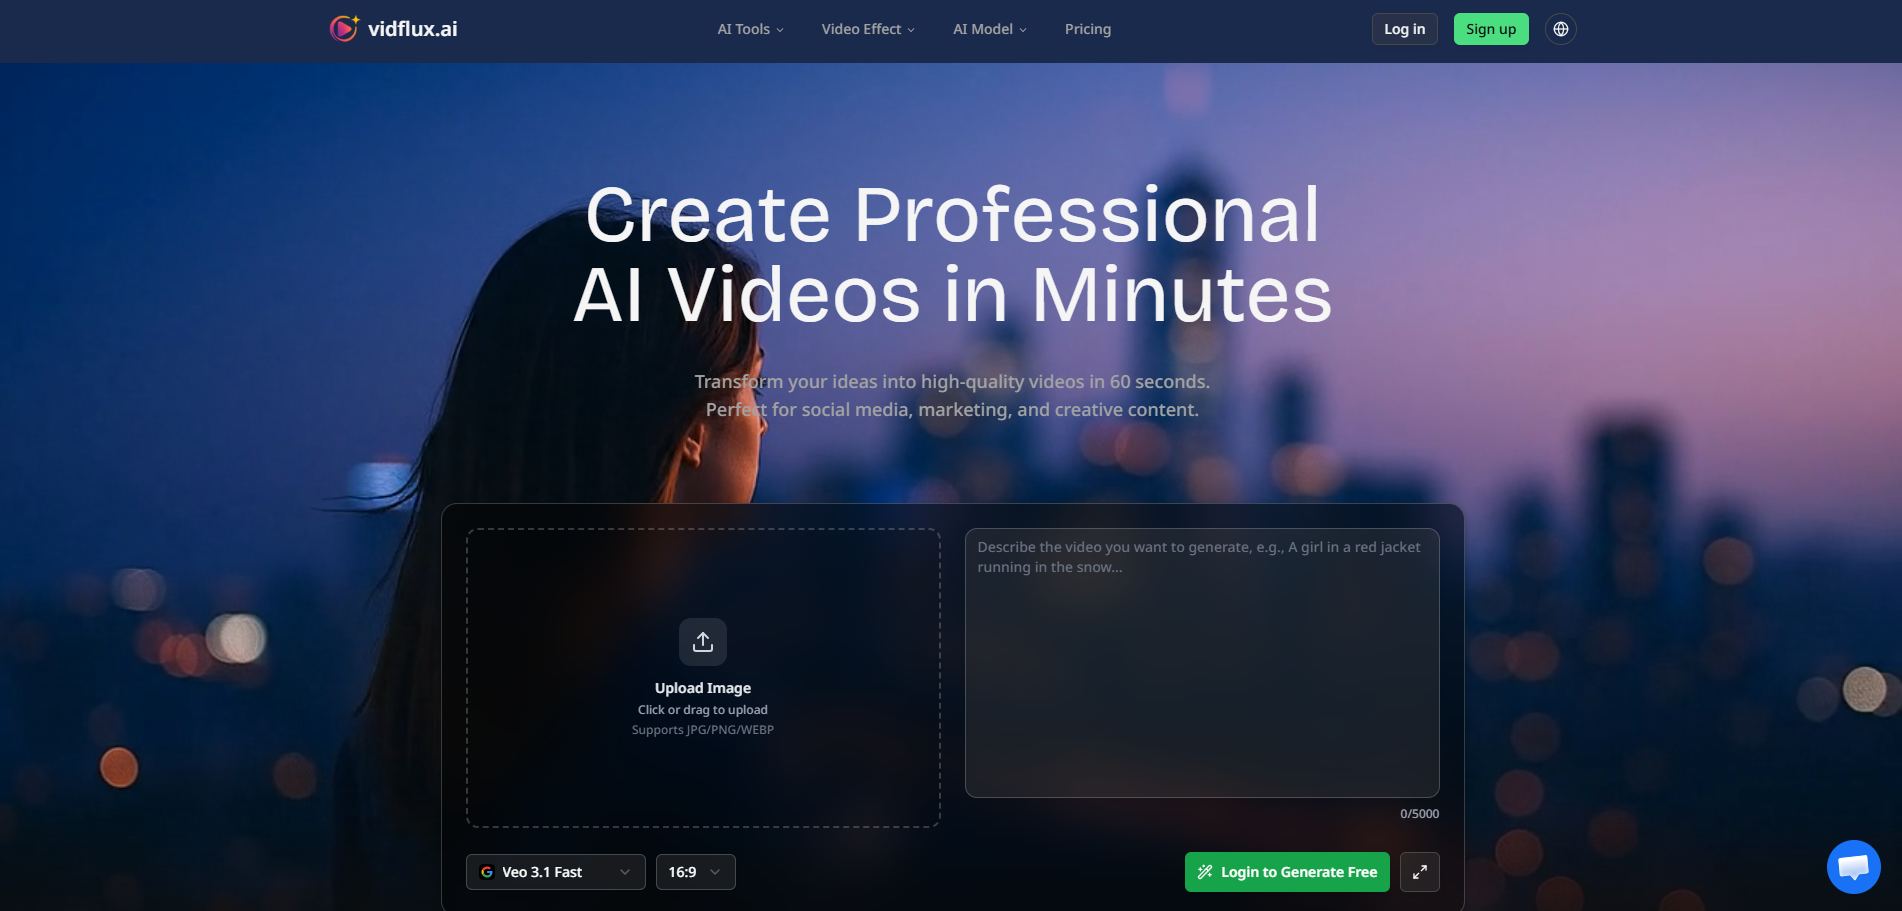1902x911 pixels.
Task: Click the Google icon beside Veo 3.1 Fast
Action: click(x=487, y=871)
